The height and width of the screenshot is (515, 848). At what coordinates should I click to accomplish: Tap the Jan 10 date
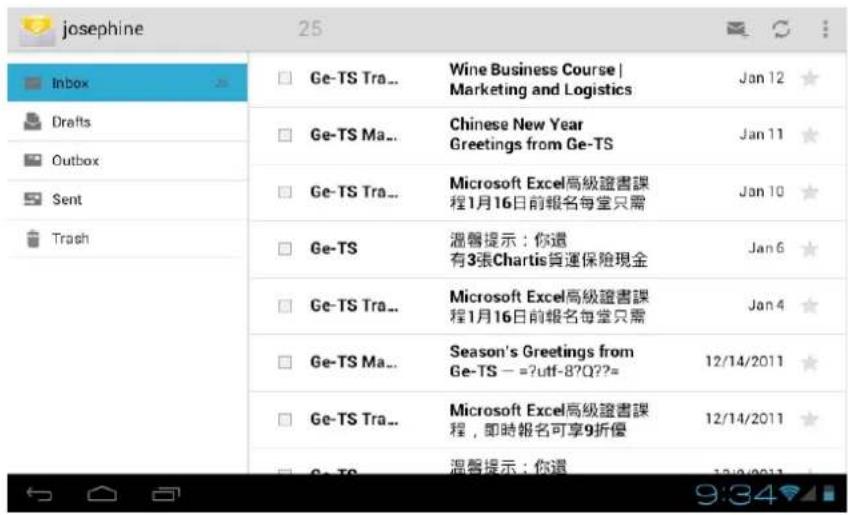tap(761, 192)
